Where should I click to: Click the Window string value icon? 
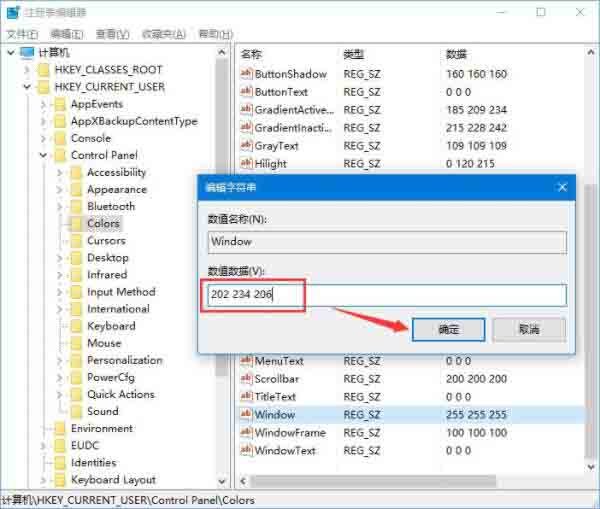click(246, 414)
